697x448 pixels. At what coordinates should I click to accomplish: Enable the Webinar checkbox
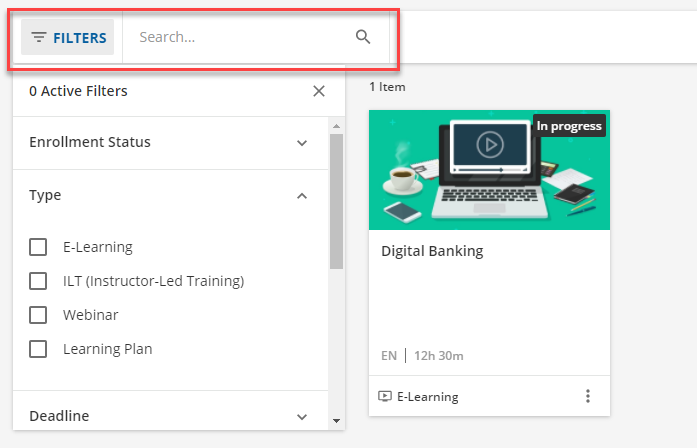point(38,315)
